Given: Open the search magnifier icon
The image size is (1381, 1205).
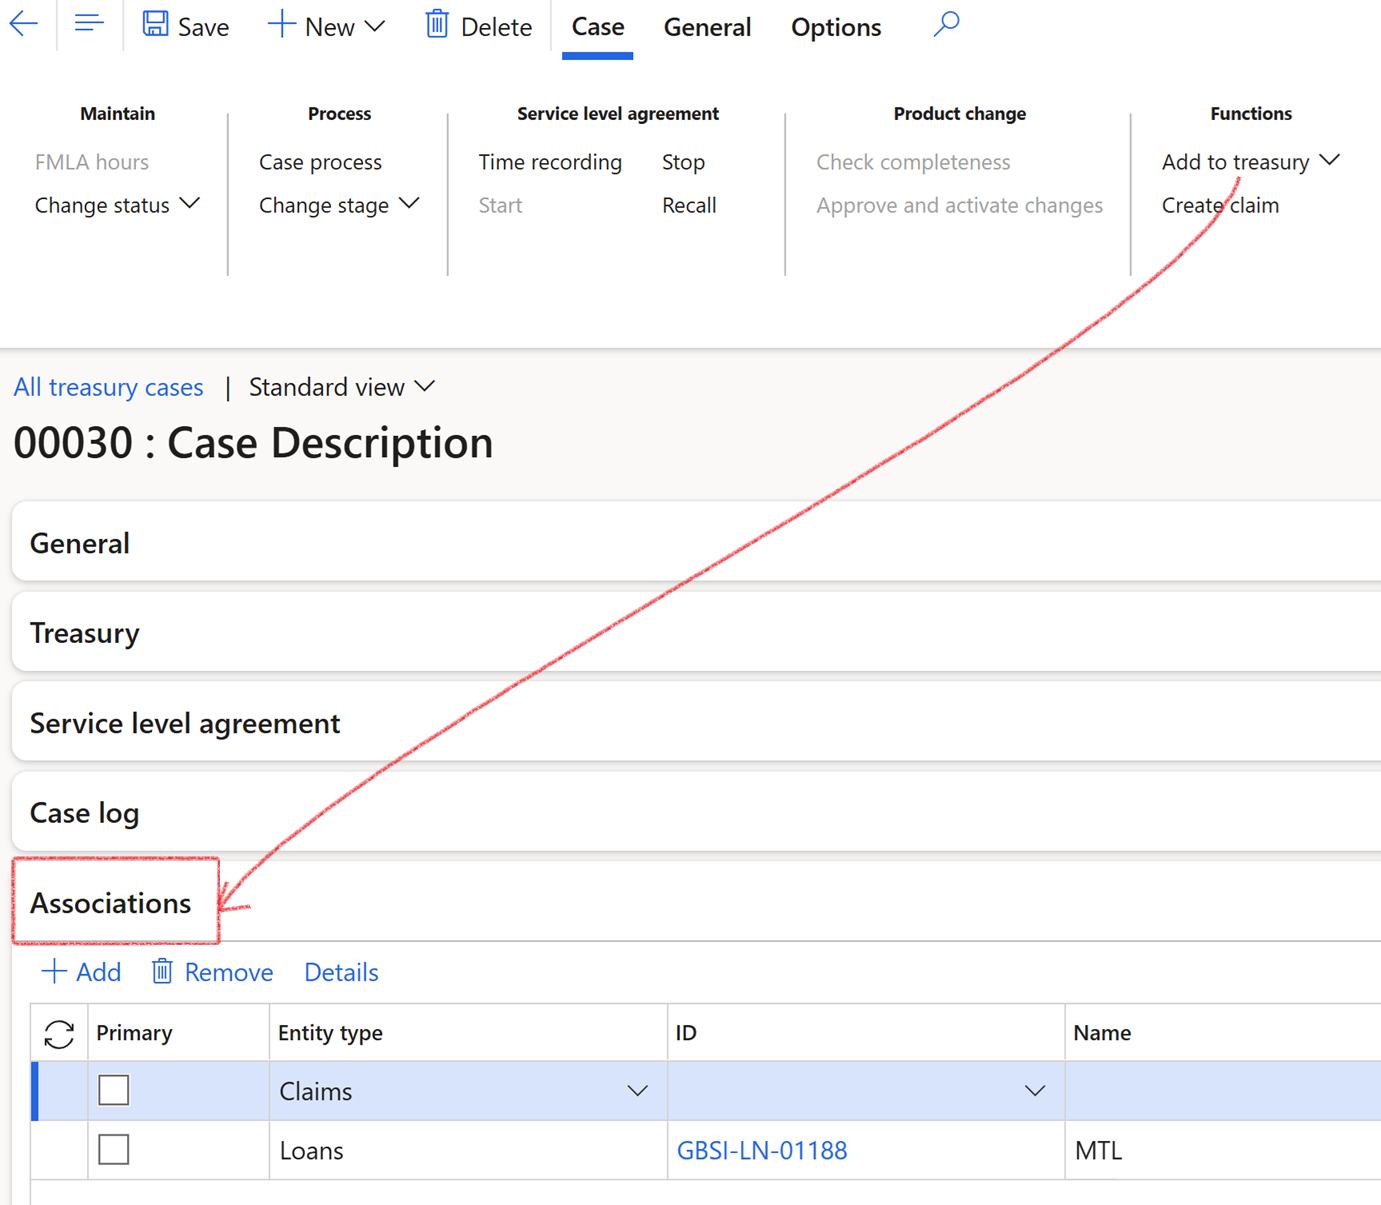Looking at the screenshot, I should [x=946, y=24].
